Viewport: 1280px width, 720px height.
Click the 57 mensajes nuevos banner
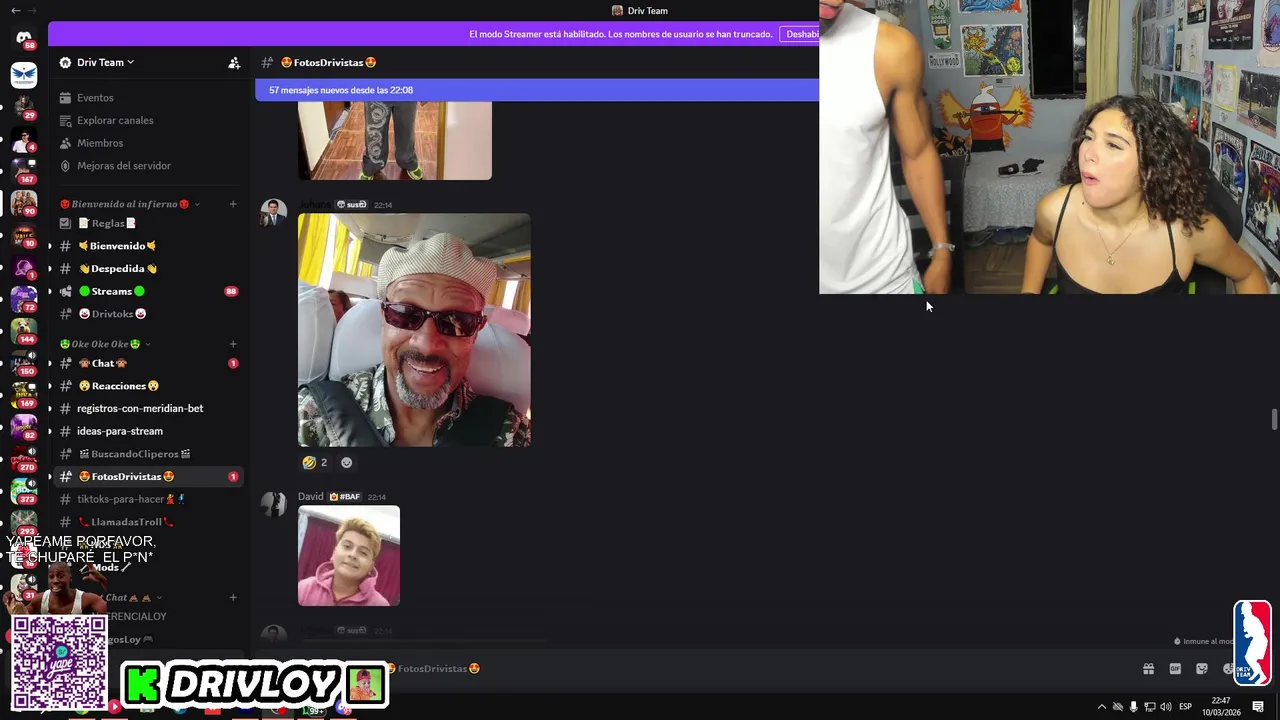coord(537,90)
